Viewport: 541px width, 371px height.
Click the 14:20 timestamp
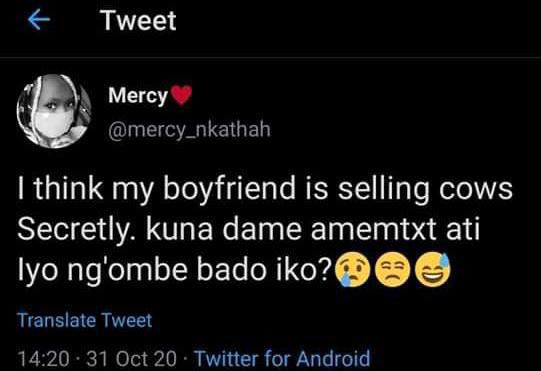coord(43,359)
